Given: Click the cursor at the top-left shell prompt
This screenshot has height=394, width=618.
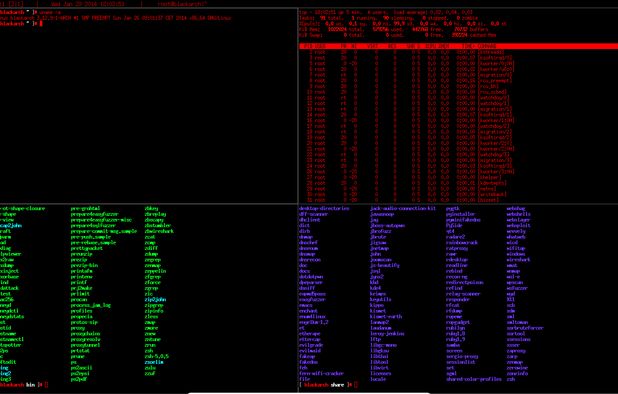Looking at the screenshot, I should (41, 24).
